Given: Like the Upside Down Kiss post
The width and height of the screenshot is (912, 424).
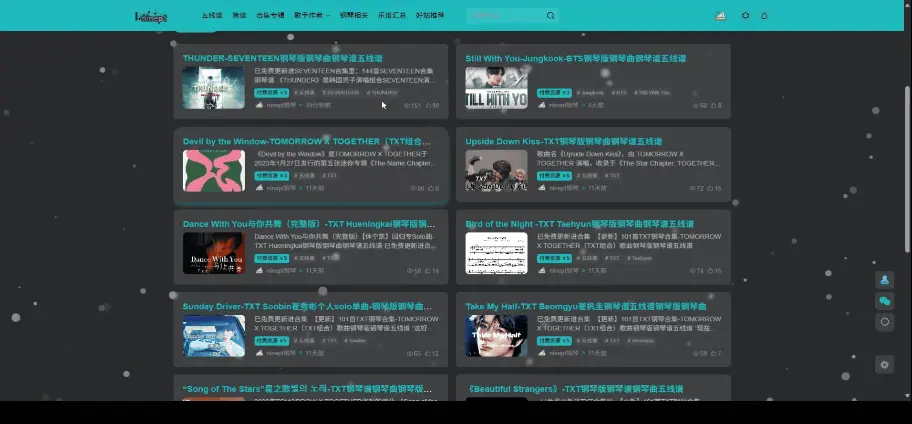Looking at the screenshot, I should point(715,188).
